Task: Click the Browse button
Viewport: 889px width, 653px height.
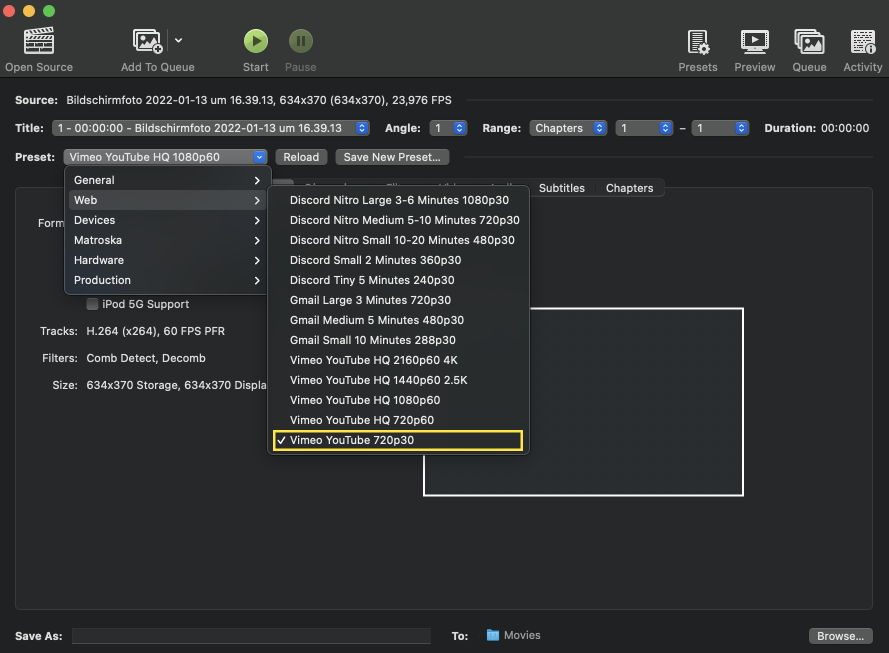Action: [x=840, y=636]
